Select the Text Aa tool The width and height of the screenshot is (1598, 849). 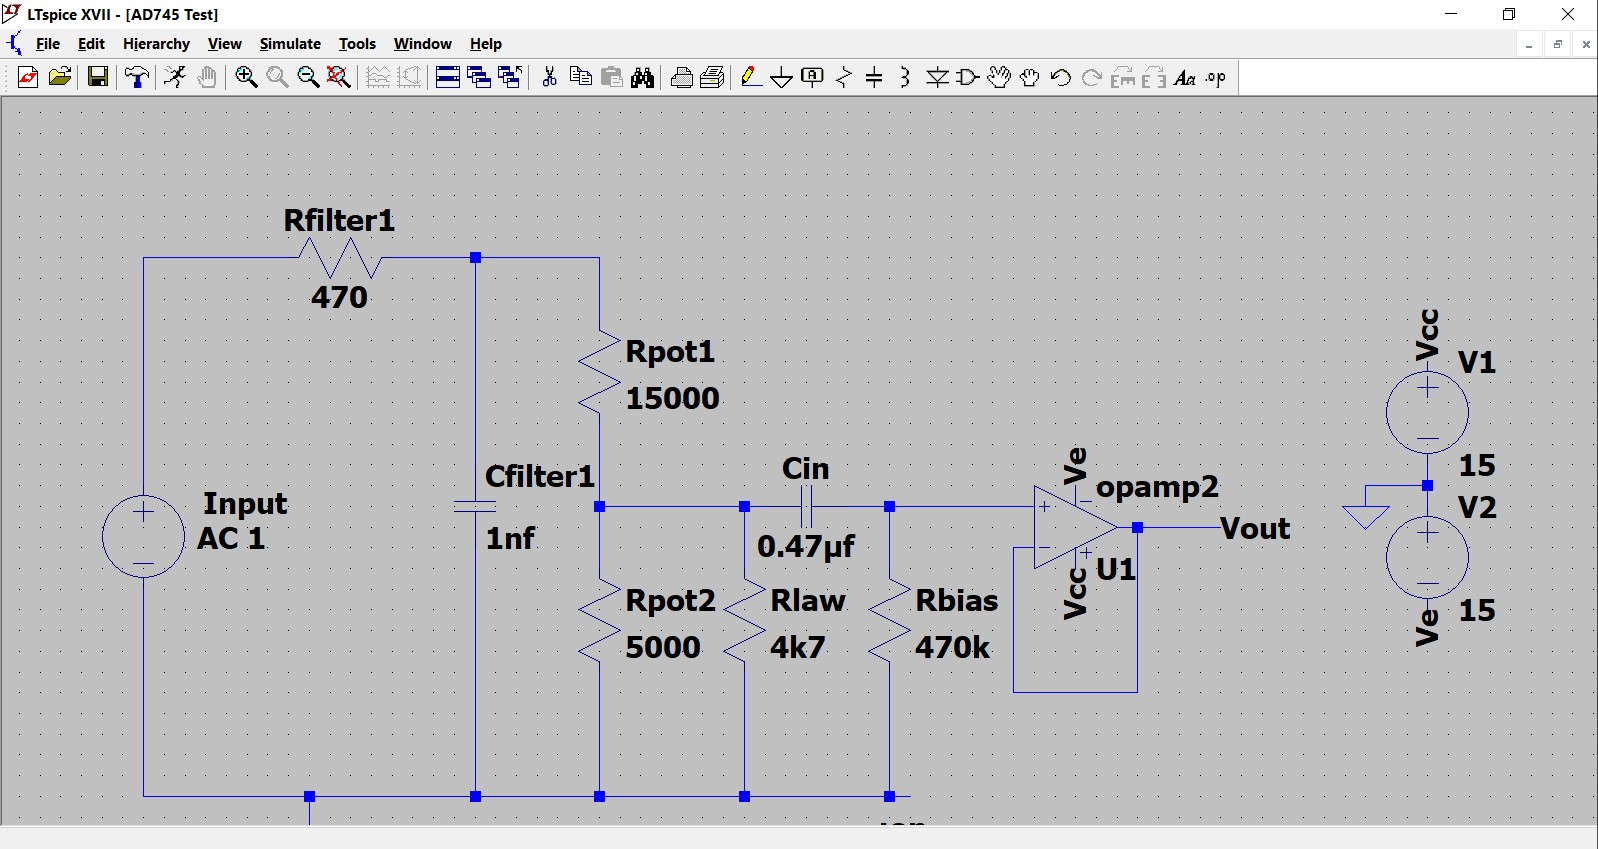point(1185,78)
